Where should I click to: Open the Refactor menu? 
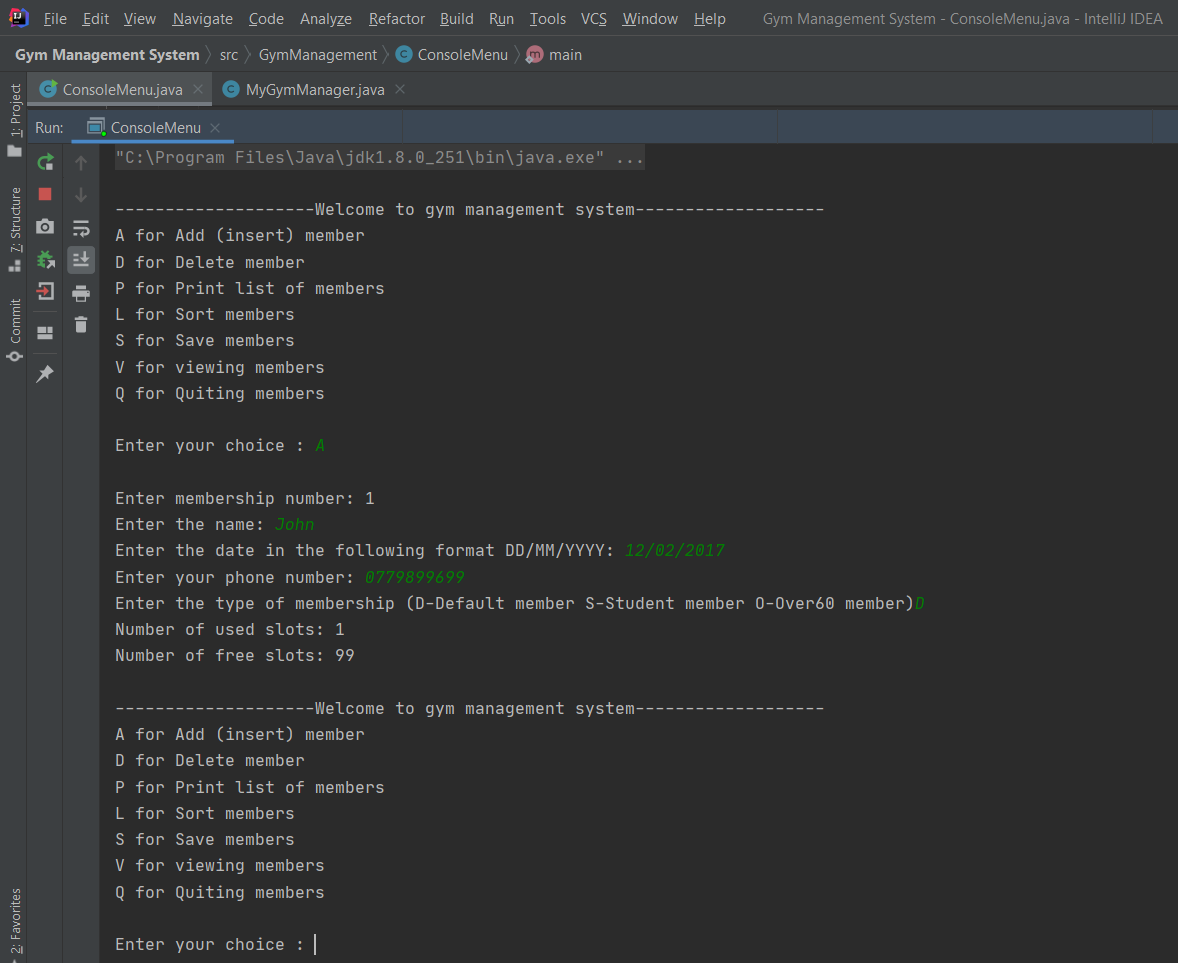[396, 19]
